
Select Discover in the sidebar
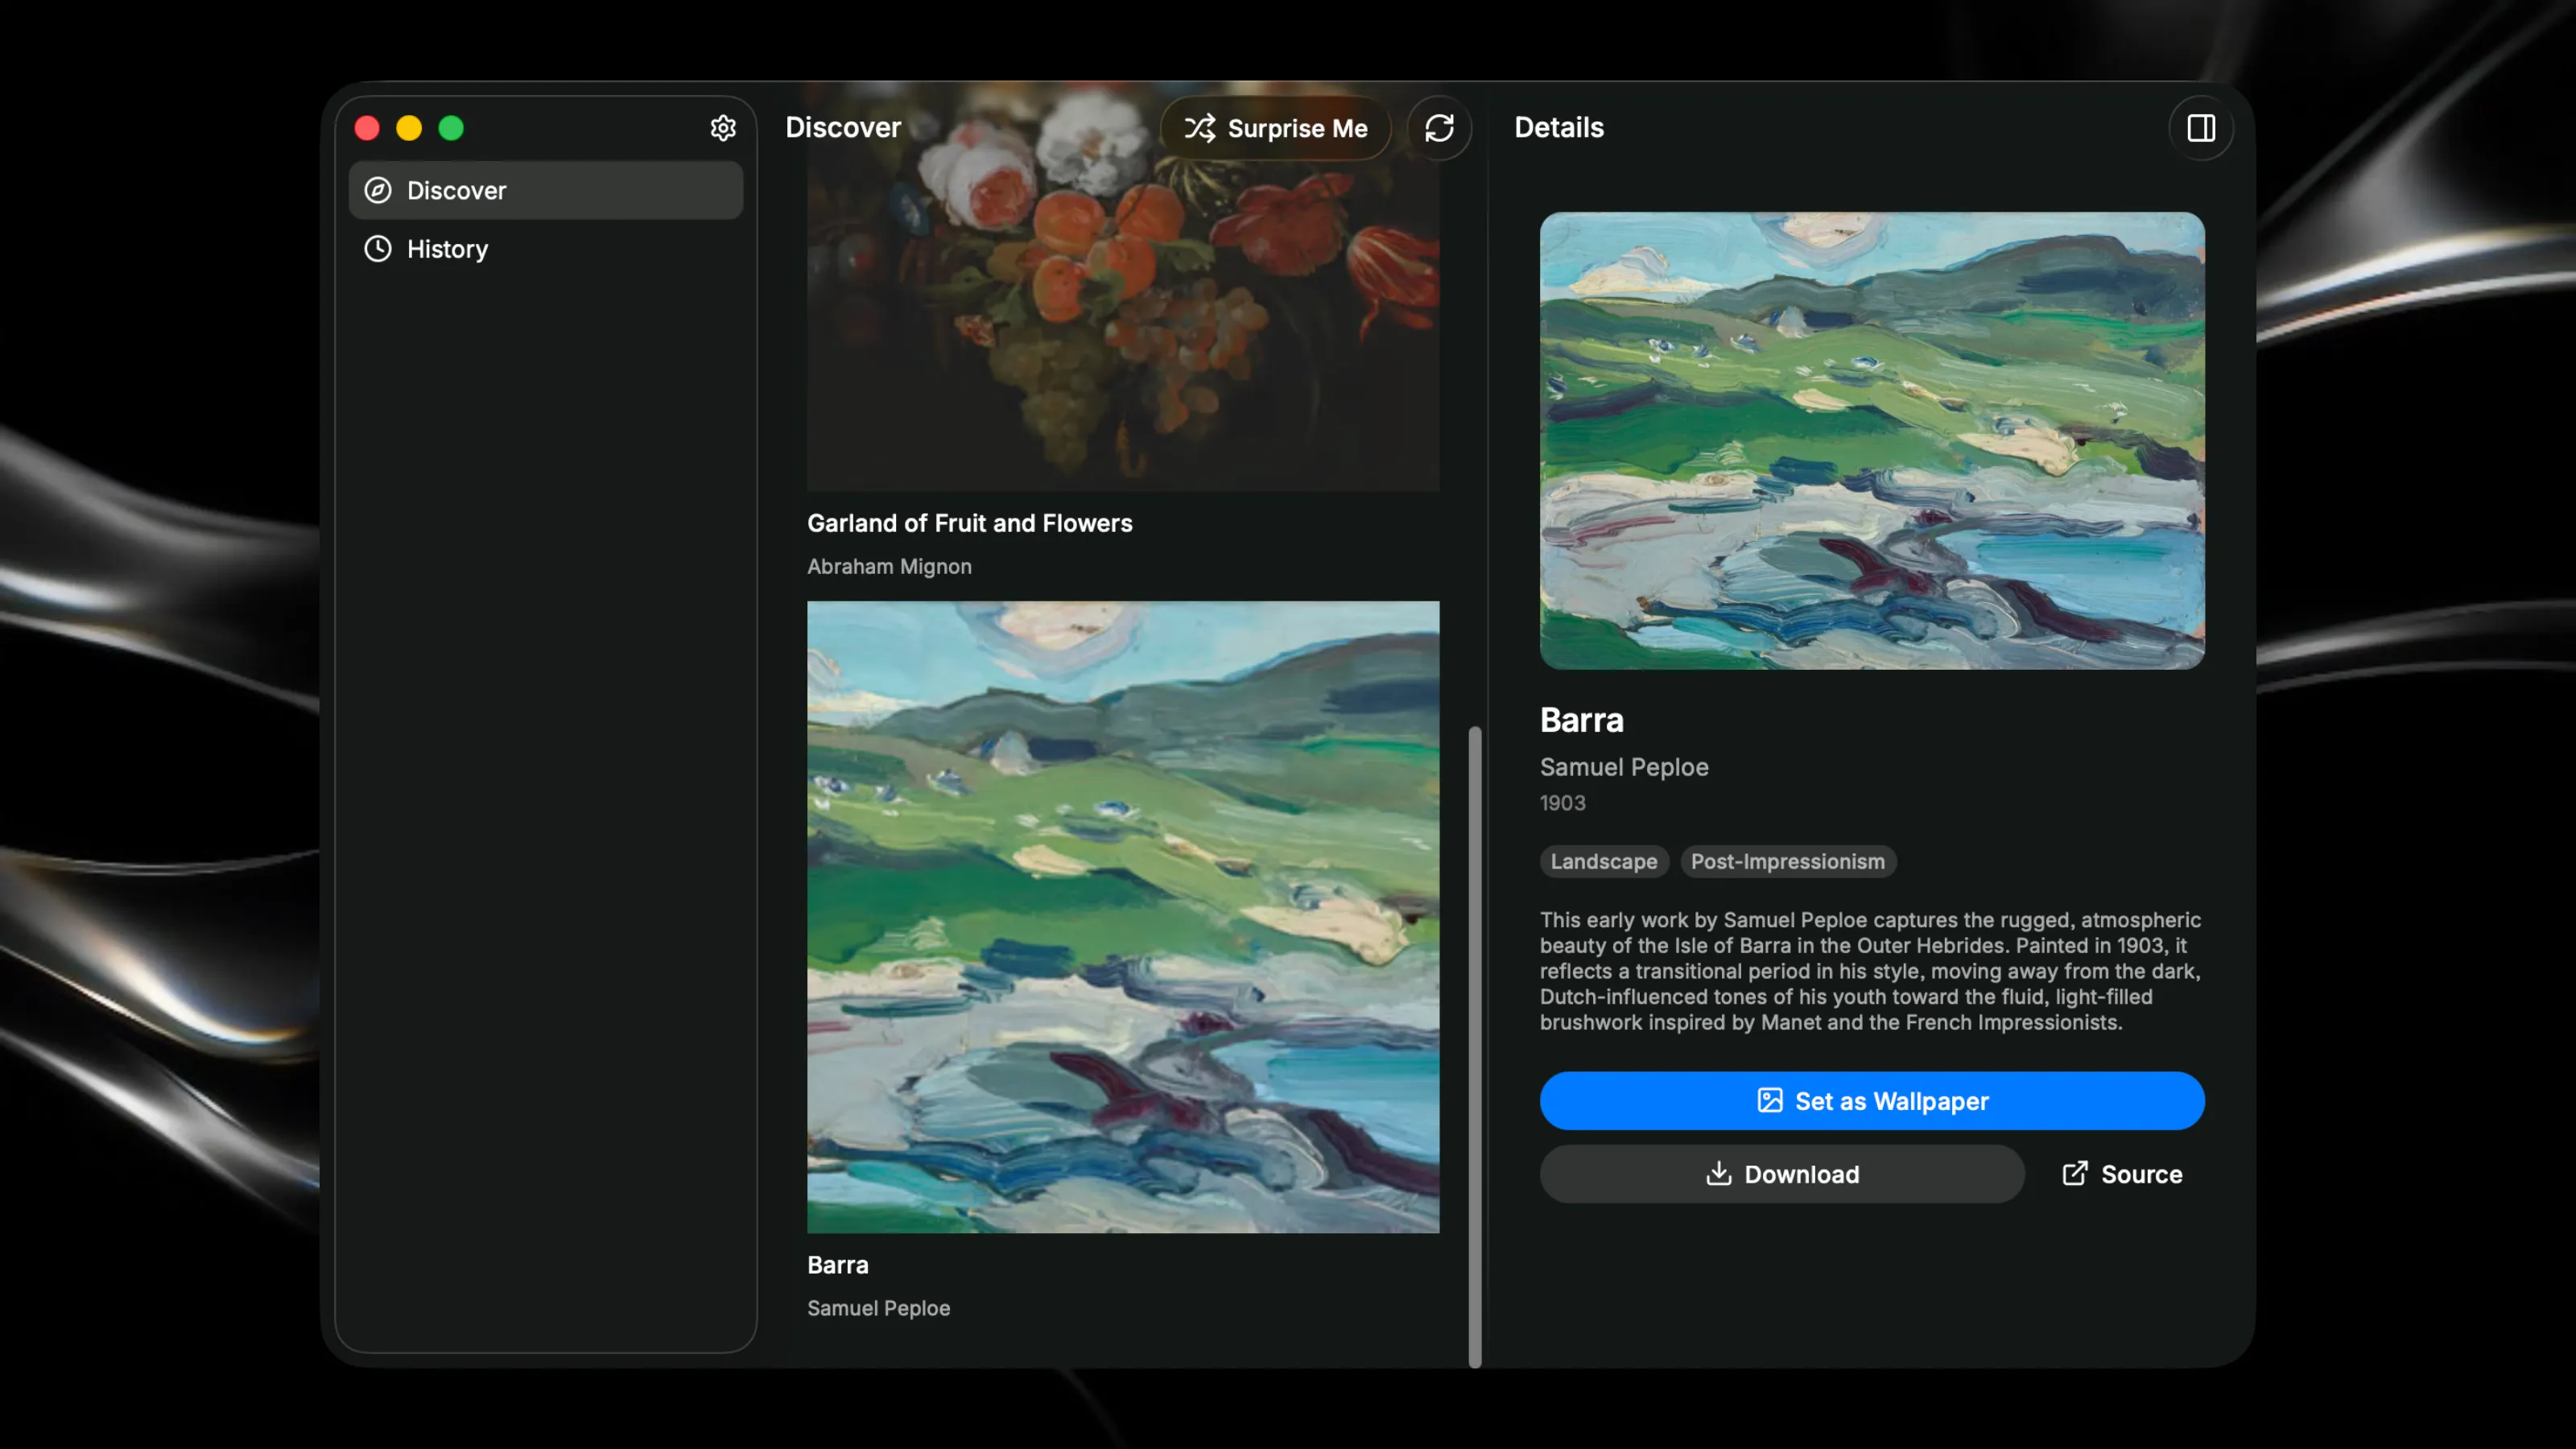click(546, 190)
